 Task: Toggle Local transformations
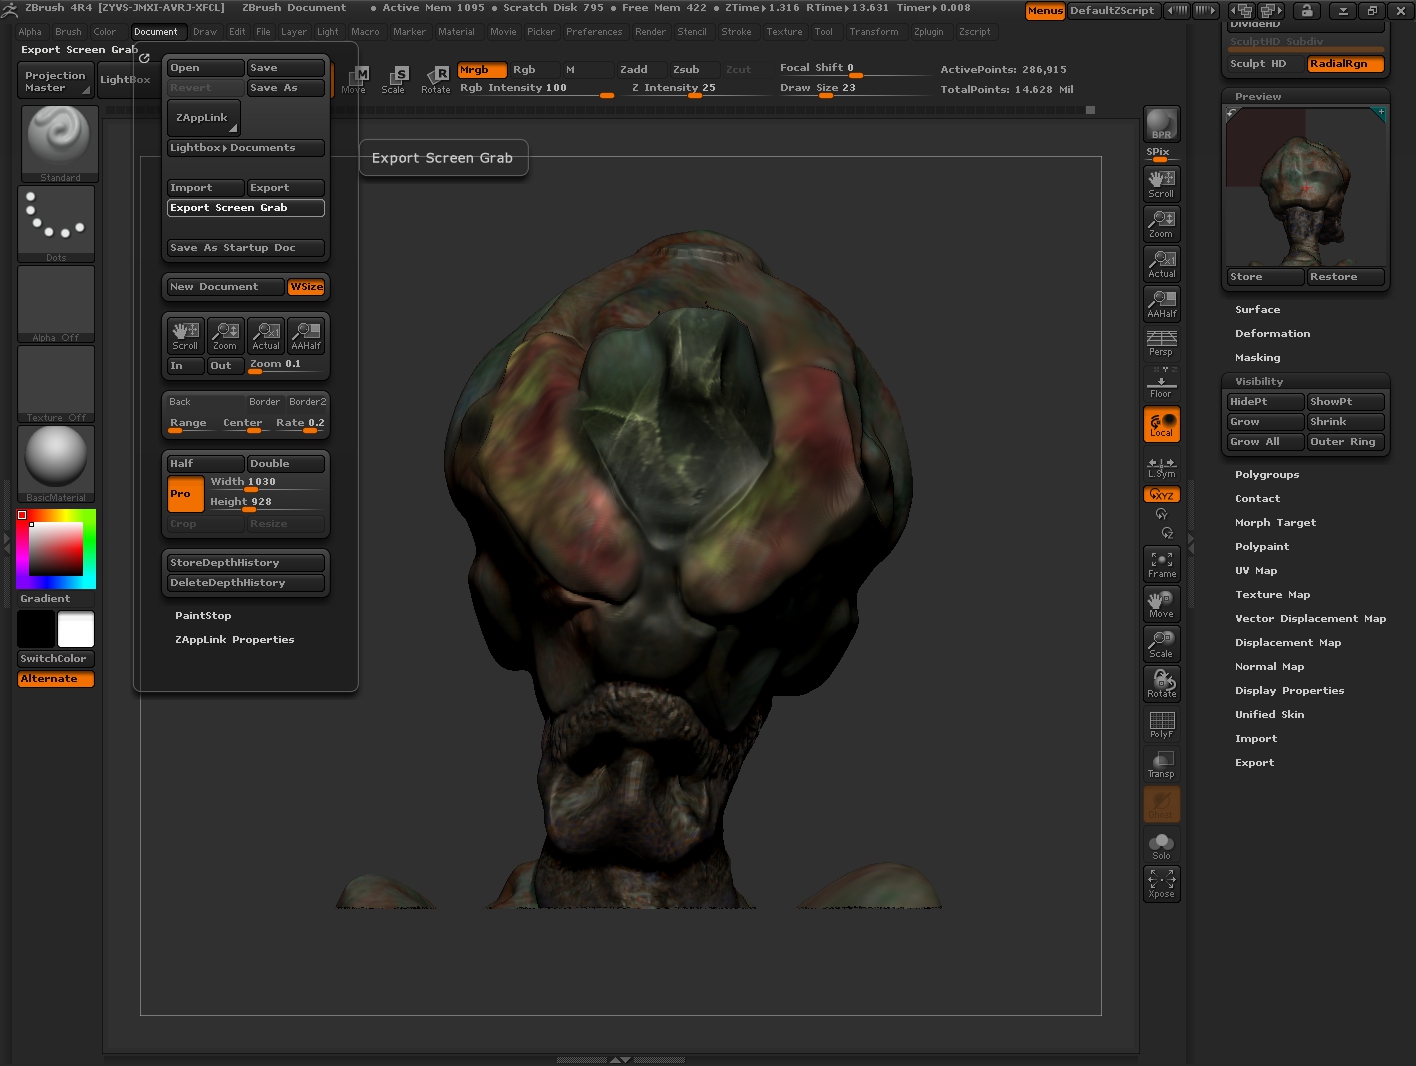(x=1161, y=424)
